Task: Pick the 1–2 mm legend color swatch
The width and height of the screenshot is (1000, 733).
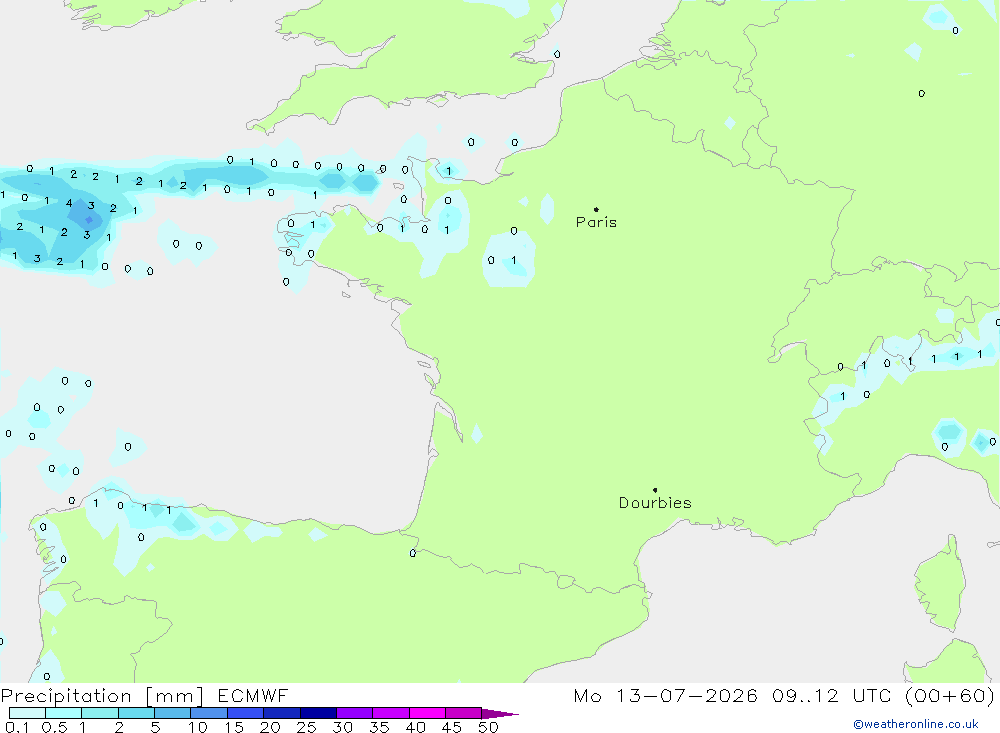Action: 100,713
